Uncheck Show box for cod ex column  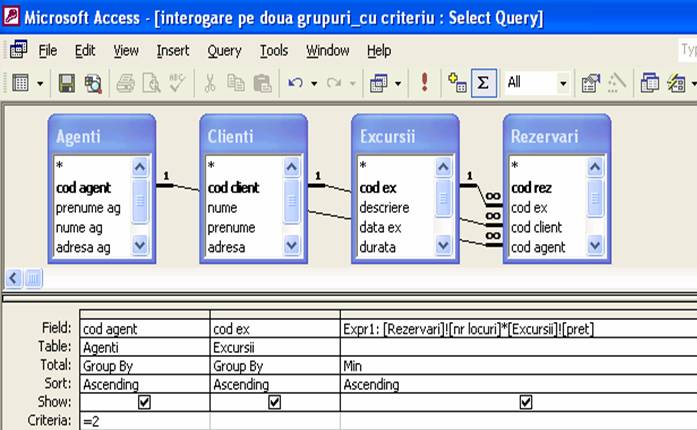pyautogui.click(x=275, y=401)
